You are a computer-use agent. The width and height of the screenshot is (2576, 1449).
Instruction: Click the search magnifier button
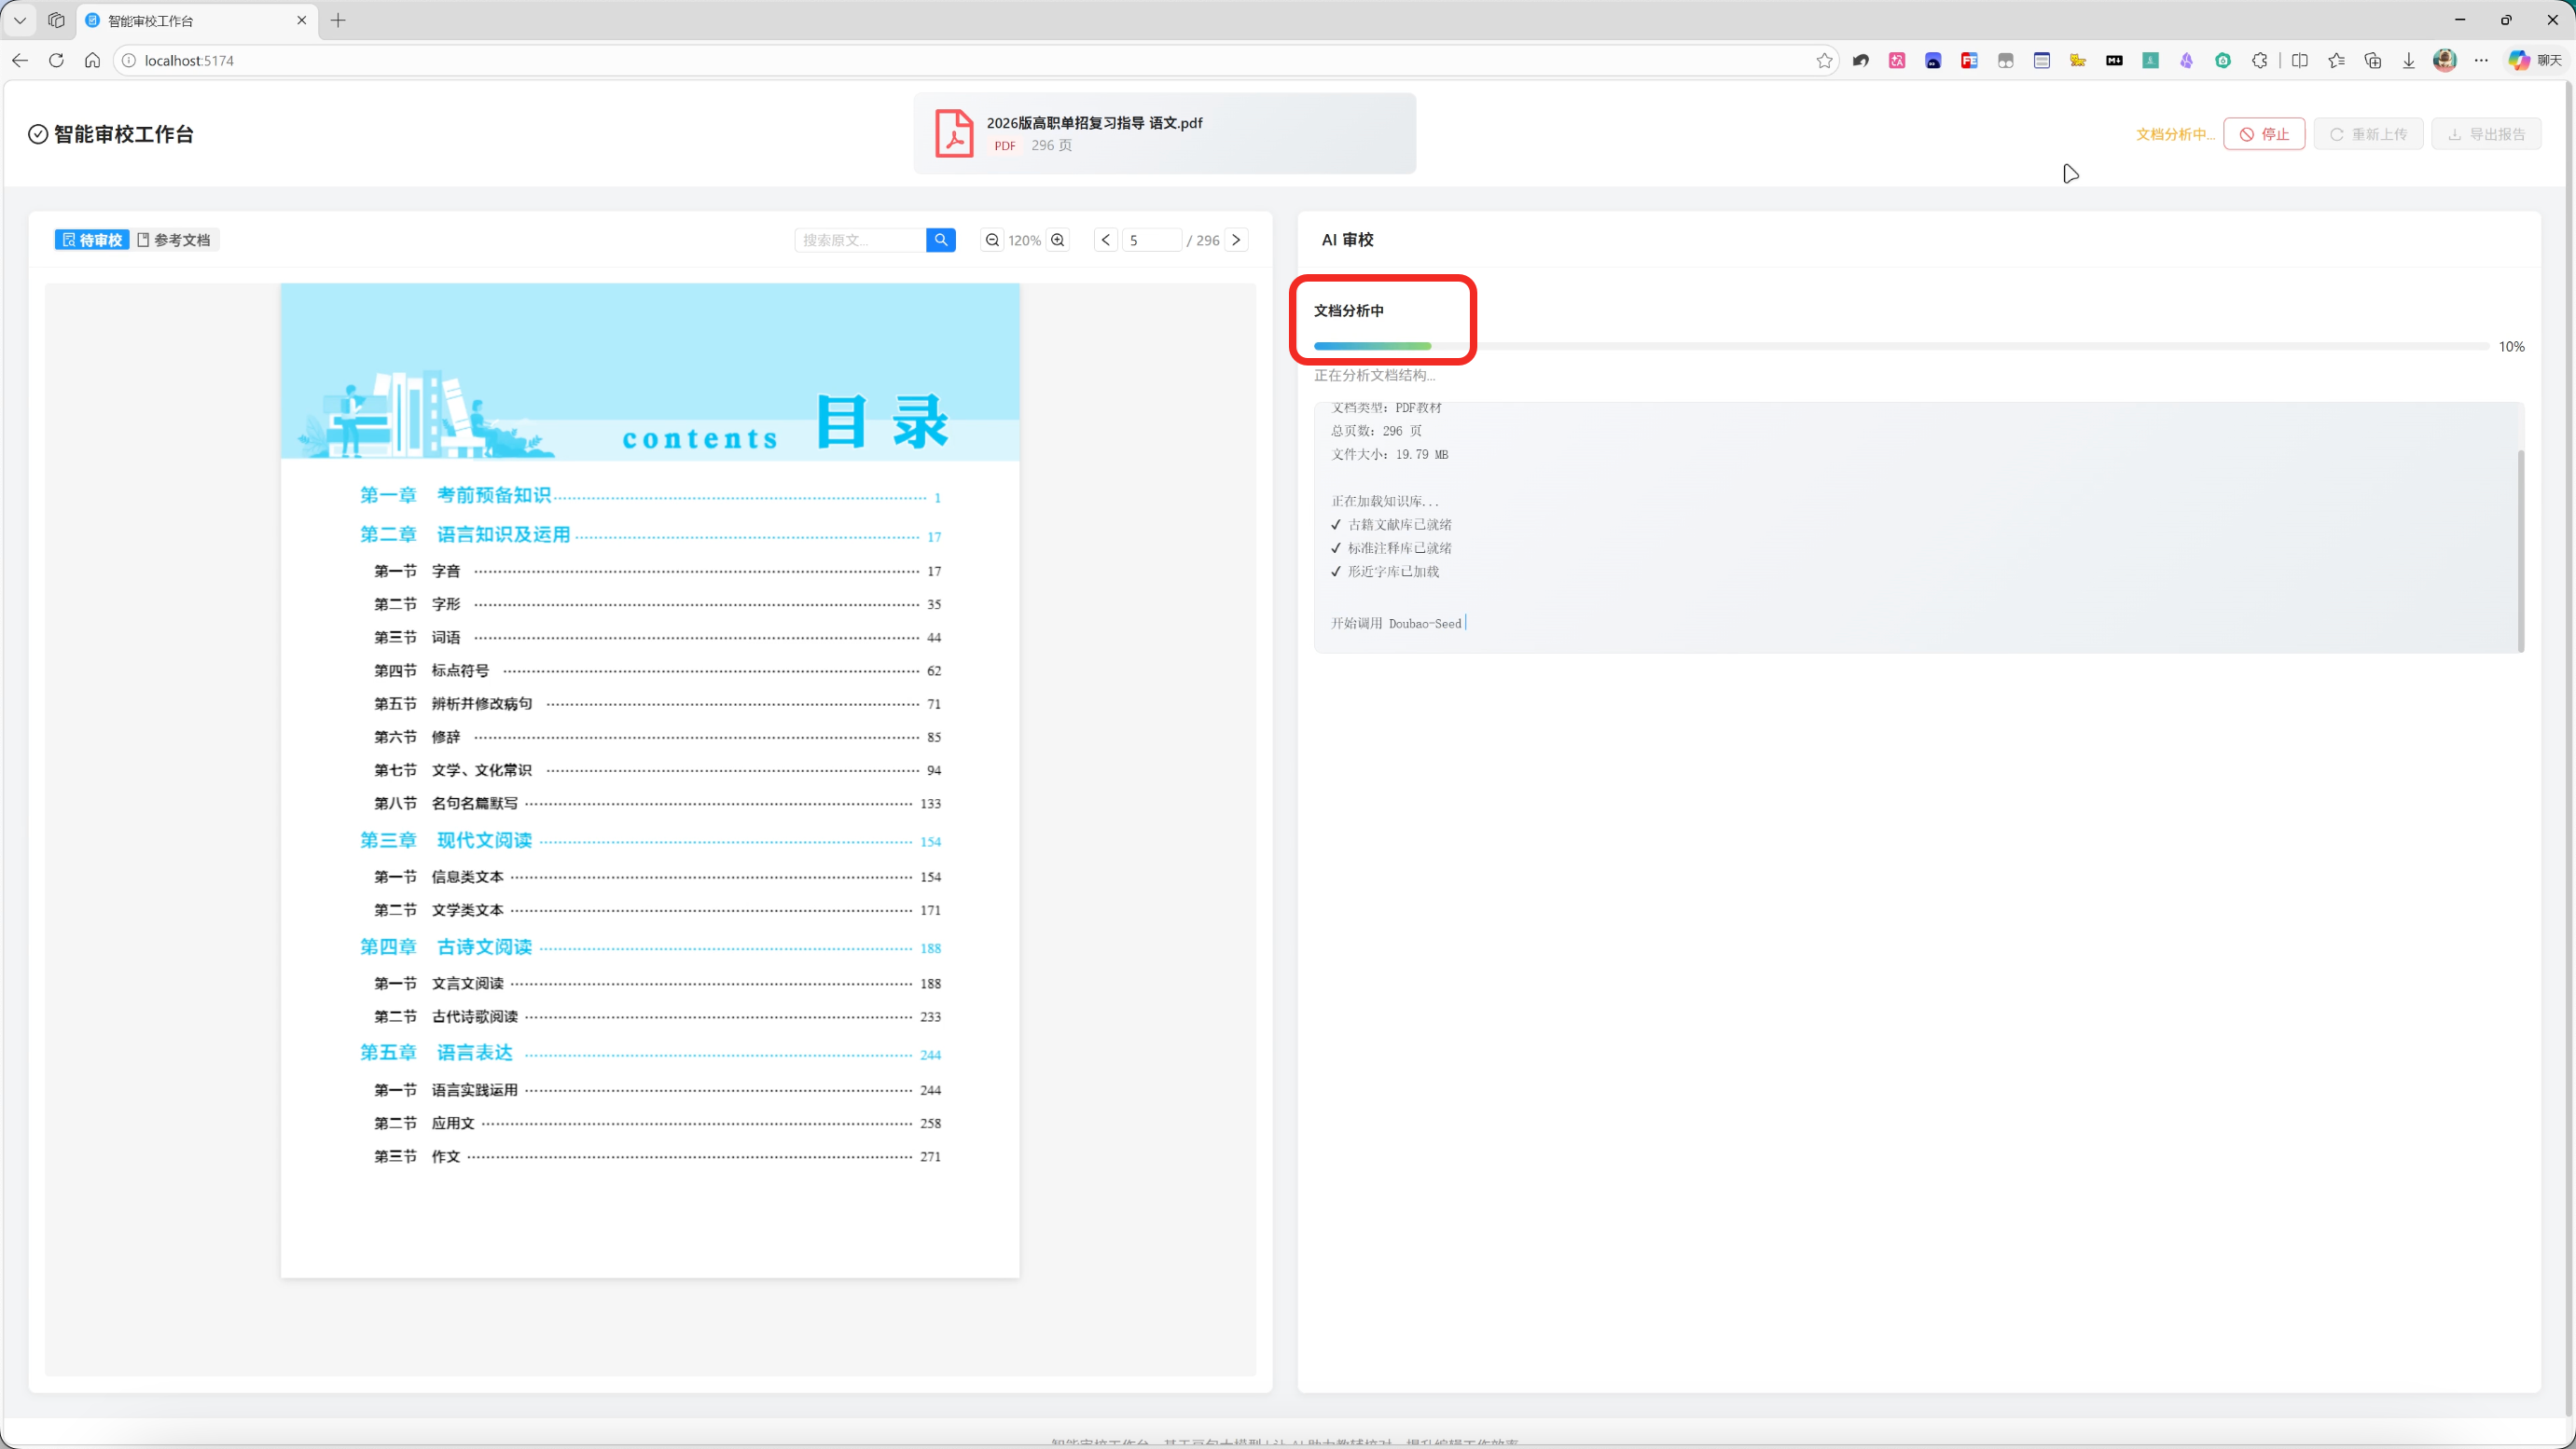click(940, 240)
